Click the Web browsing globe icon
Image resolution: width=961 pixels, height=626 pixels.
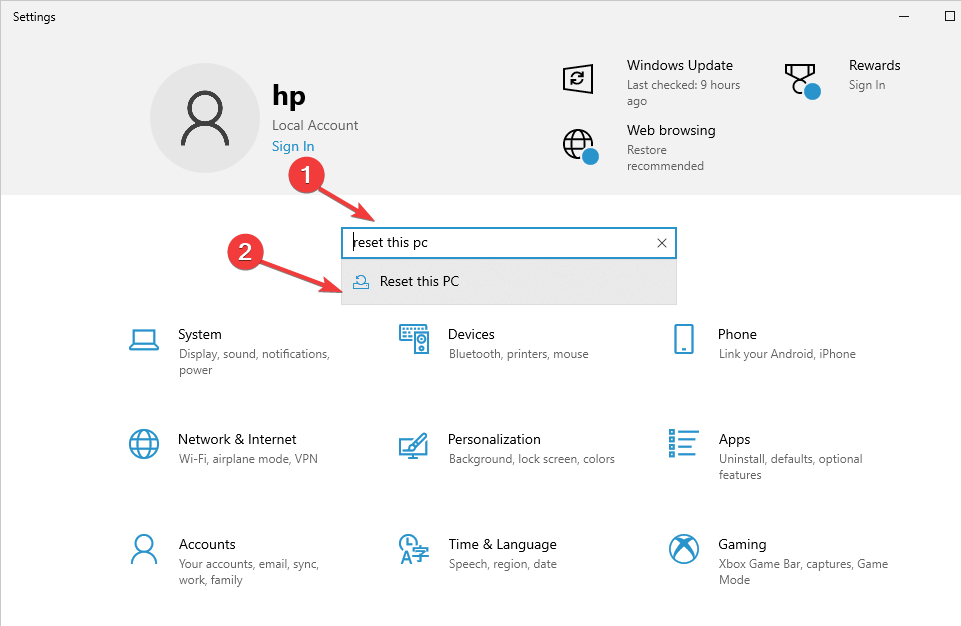point(580,147)
